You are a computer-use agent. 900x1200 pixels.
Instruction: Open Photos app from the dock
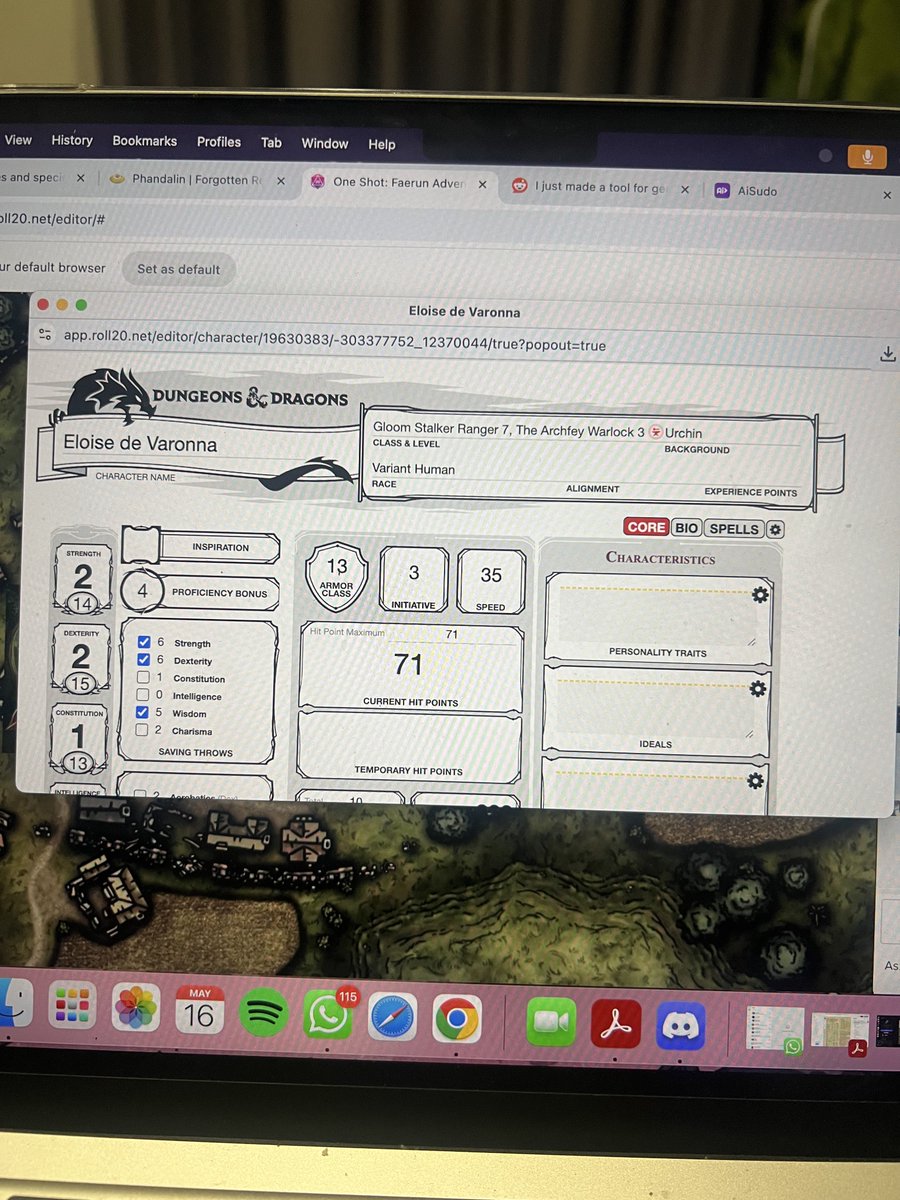136,1007
